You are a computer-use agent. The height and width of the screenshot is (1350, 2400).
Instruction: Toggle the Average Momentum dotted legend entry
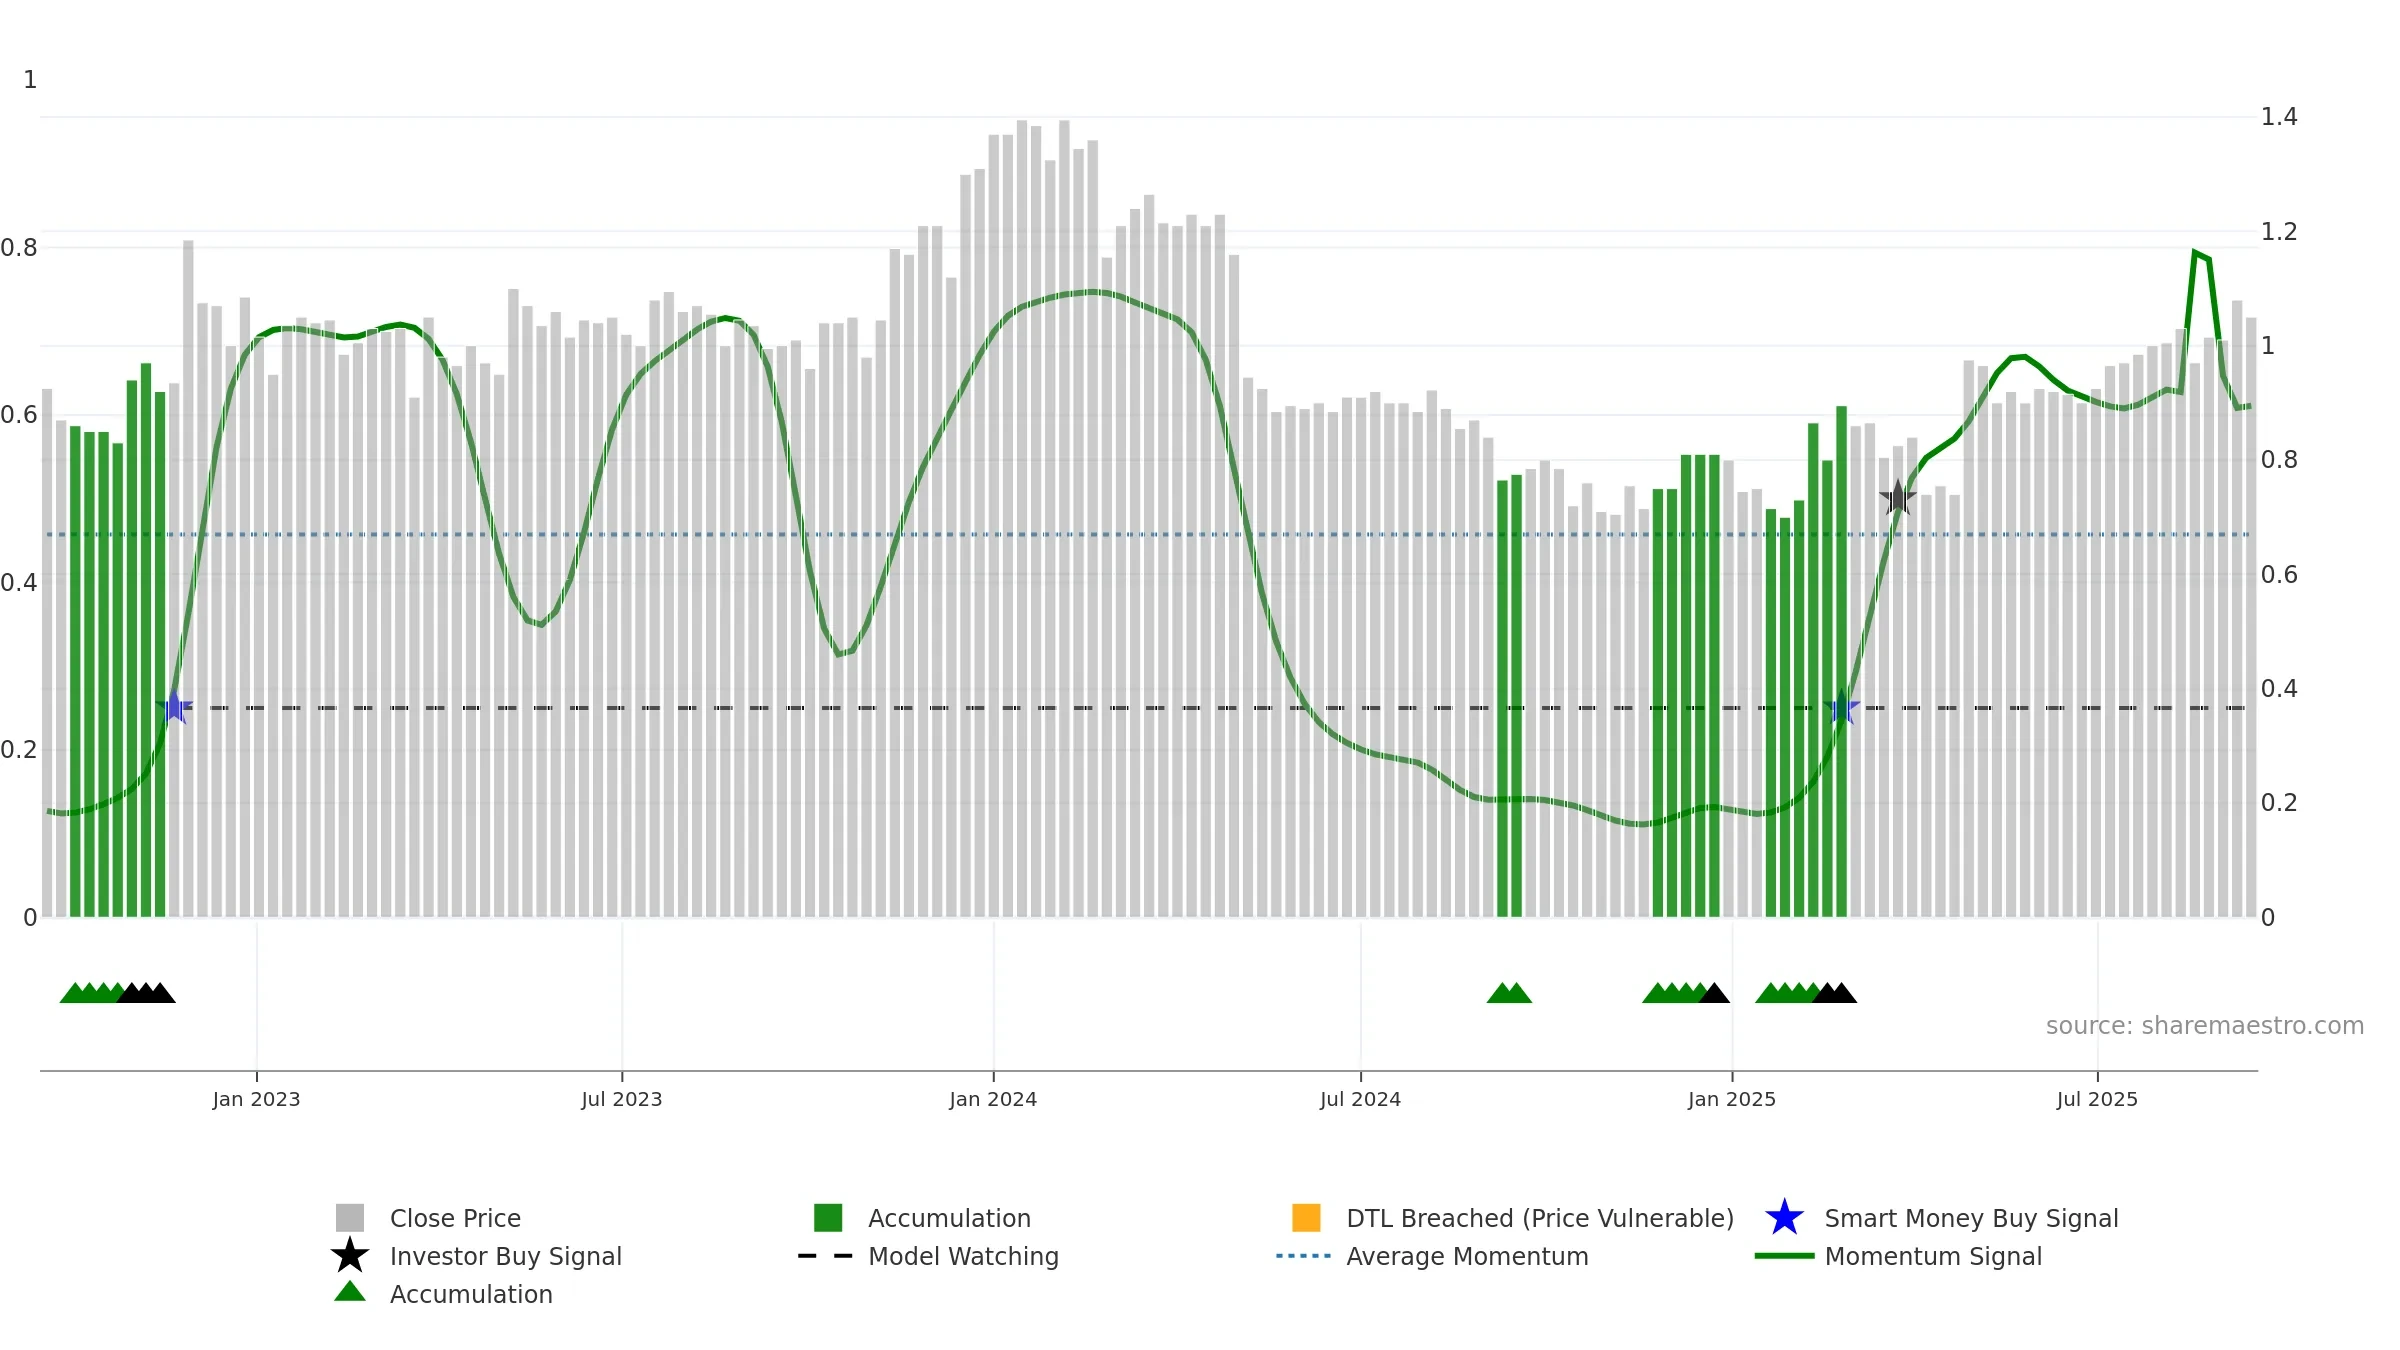tap(1304, 1256)
